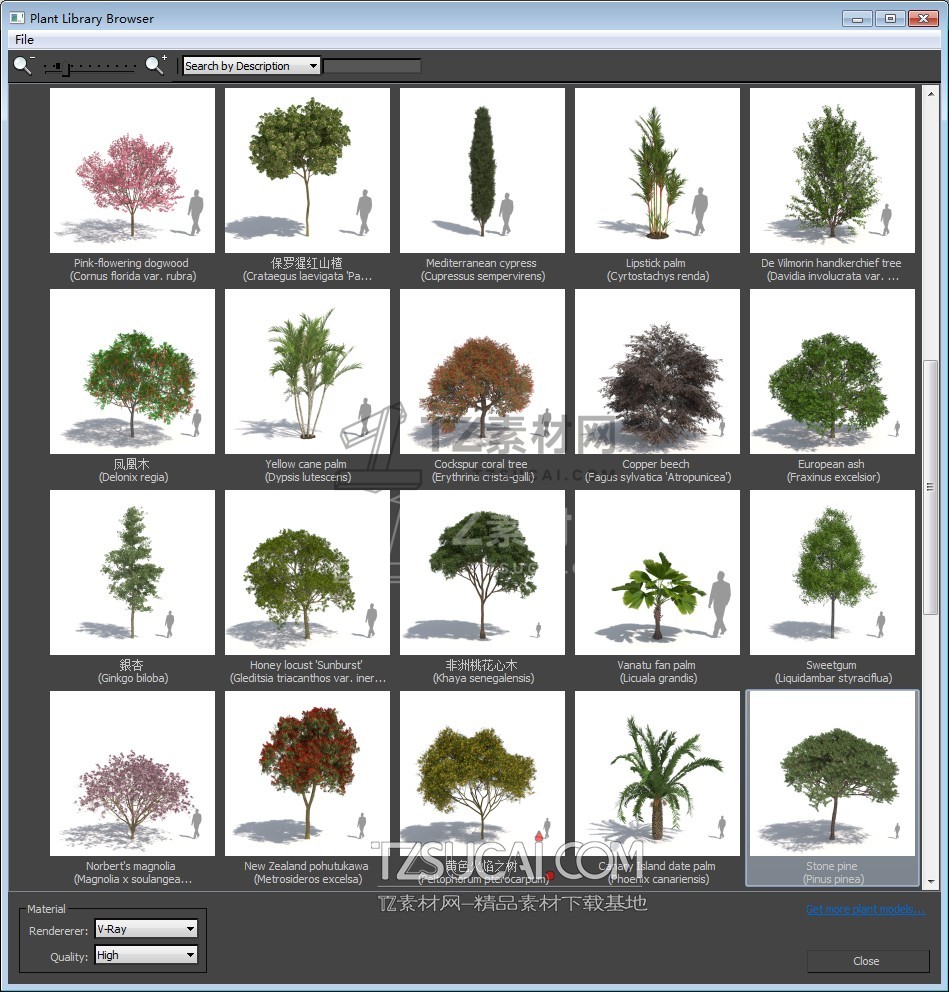
Task: Click the (Liquidambar styraciflua) label text
Action: [x=833, y=678]
